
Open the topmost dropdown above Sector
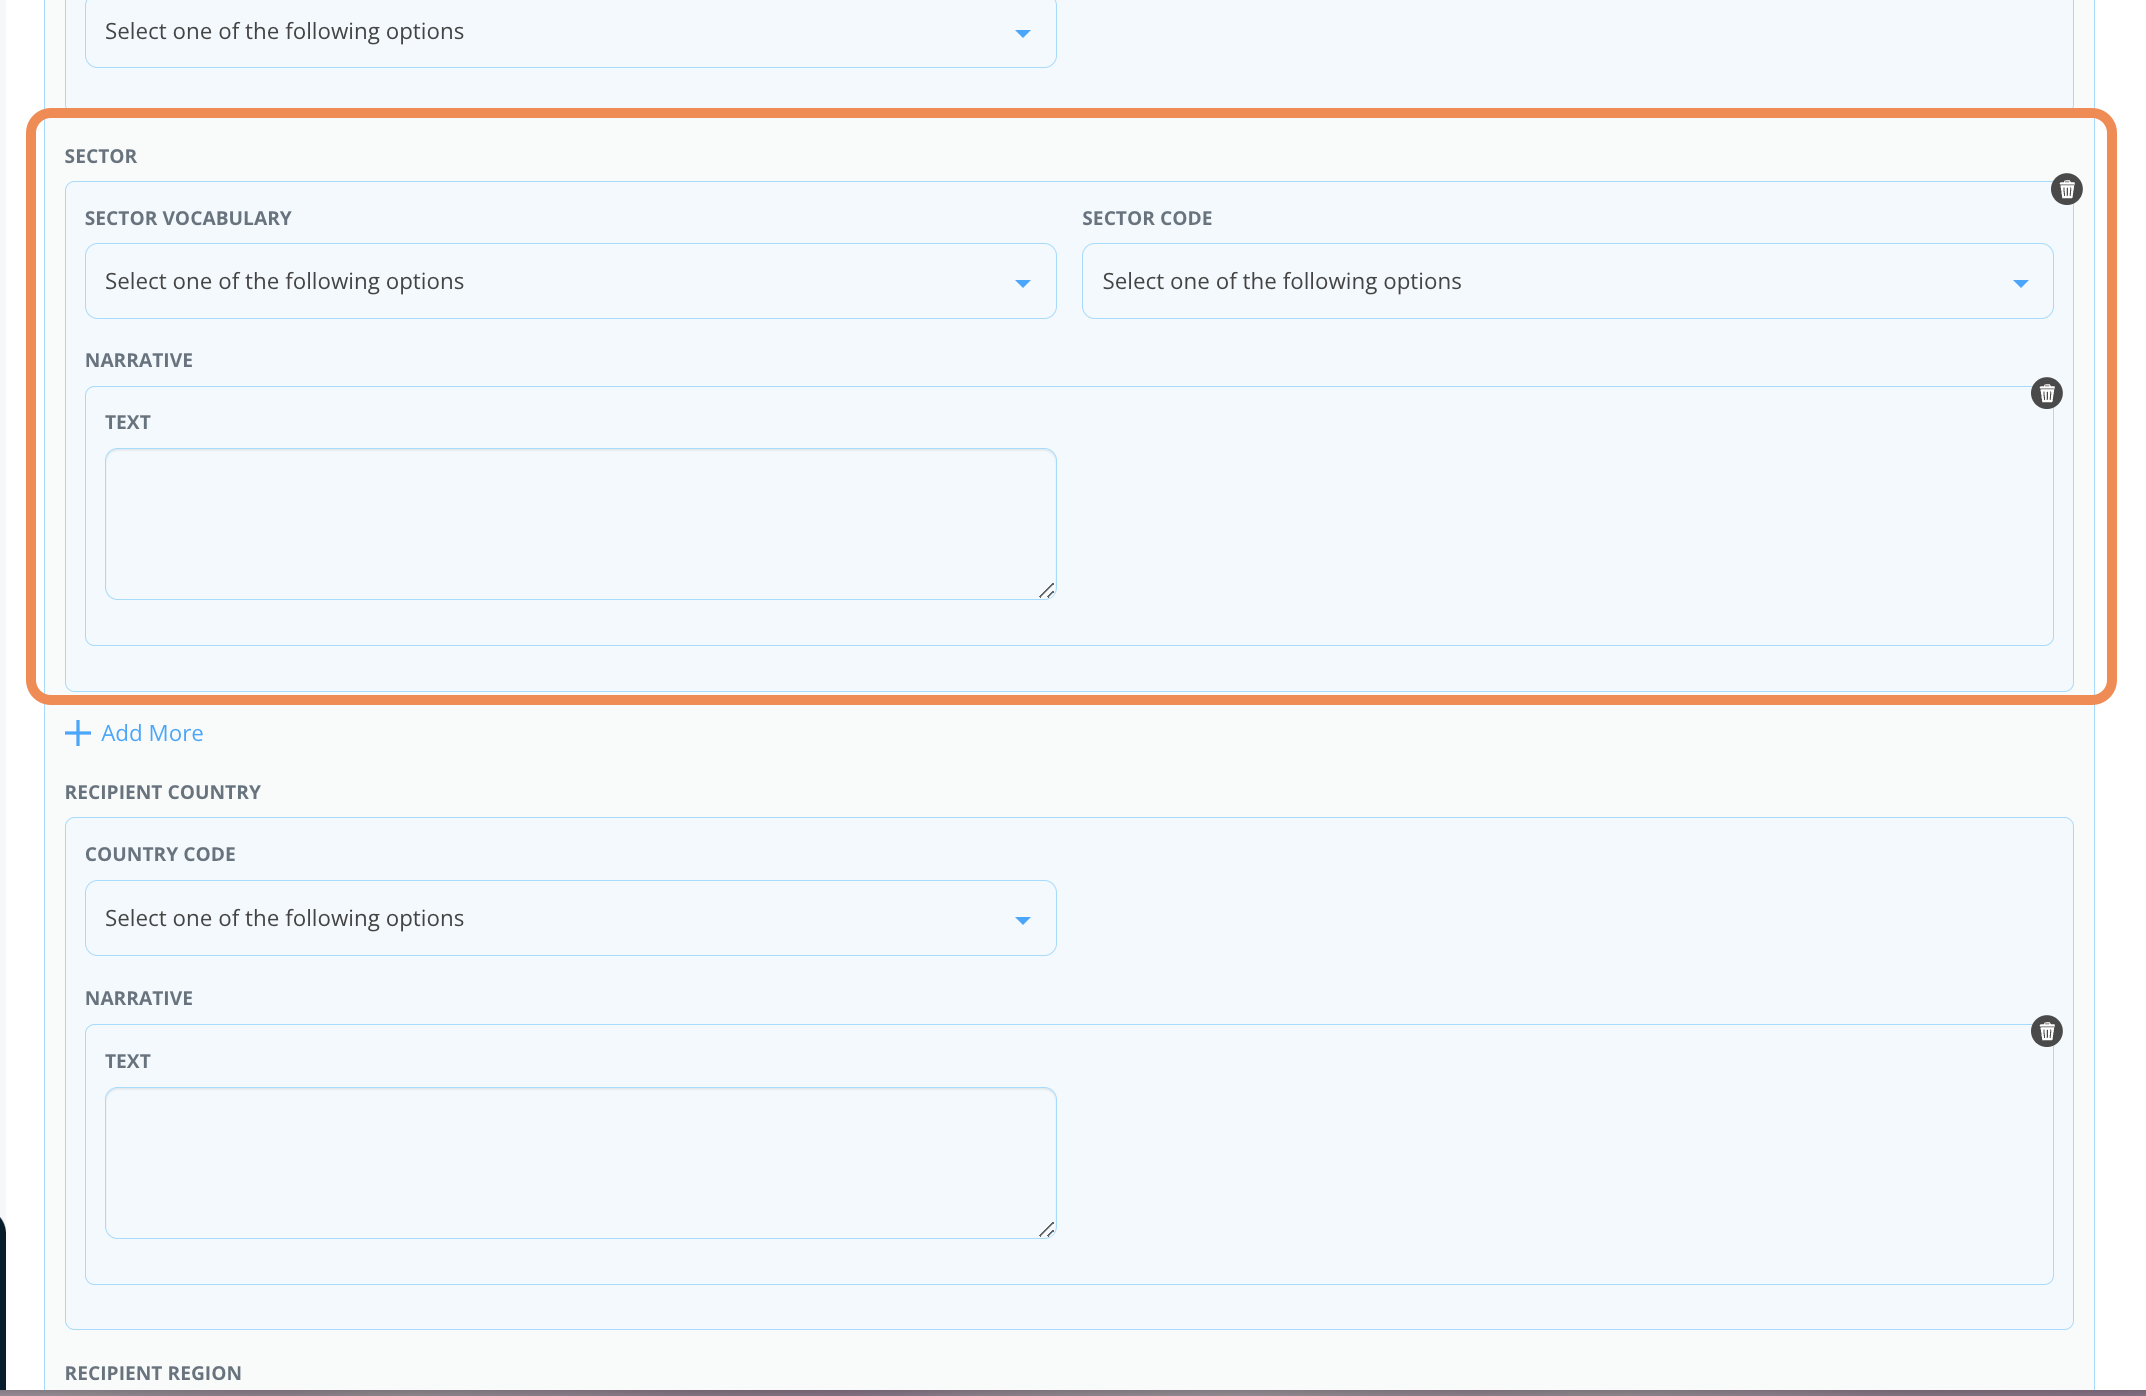coord(570,32)
